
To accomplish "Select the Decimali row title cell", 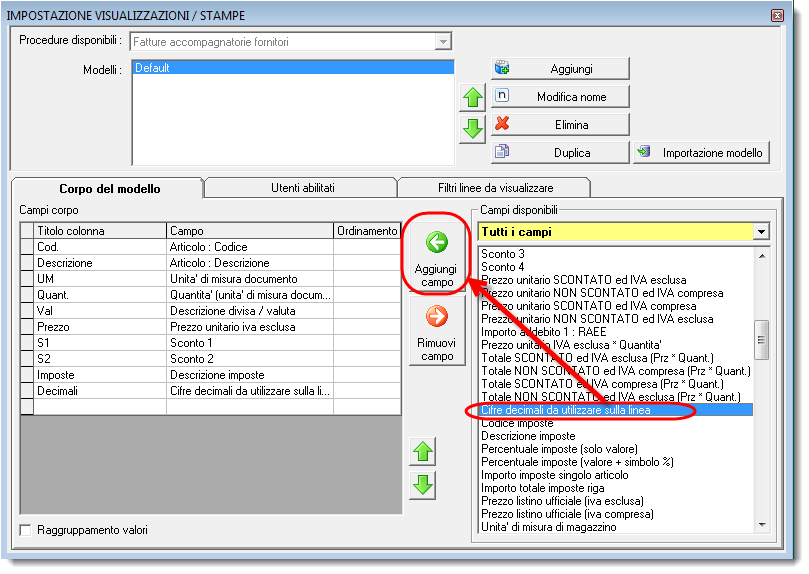I will (x=100, y=391).
